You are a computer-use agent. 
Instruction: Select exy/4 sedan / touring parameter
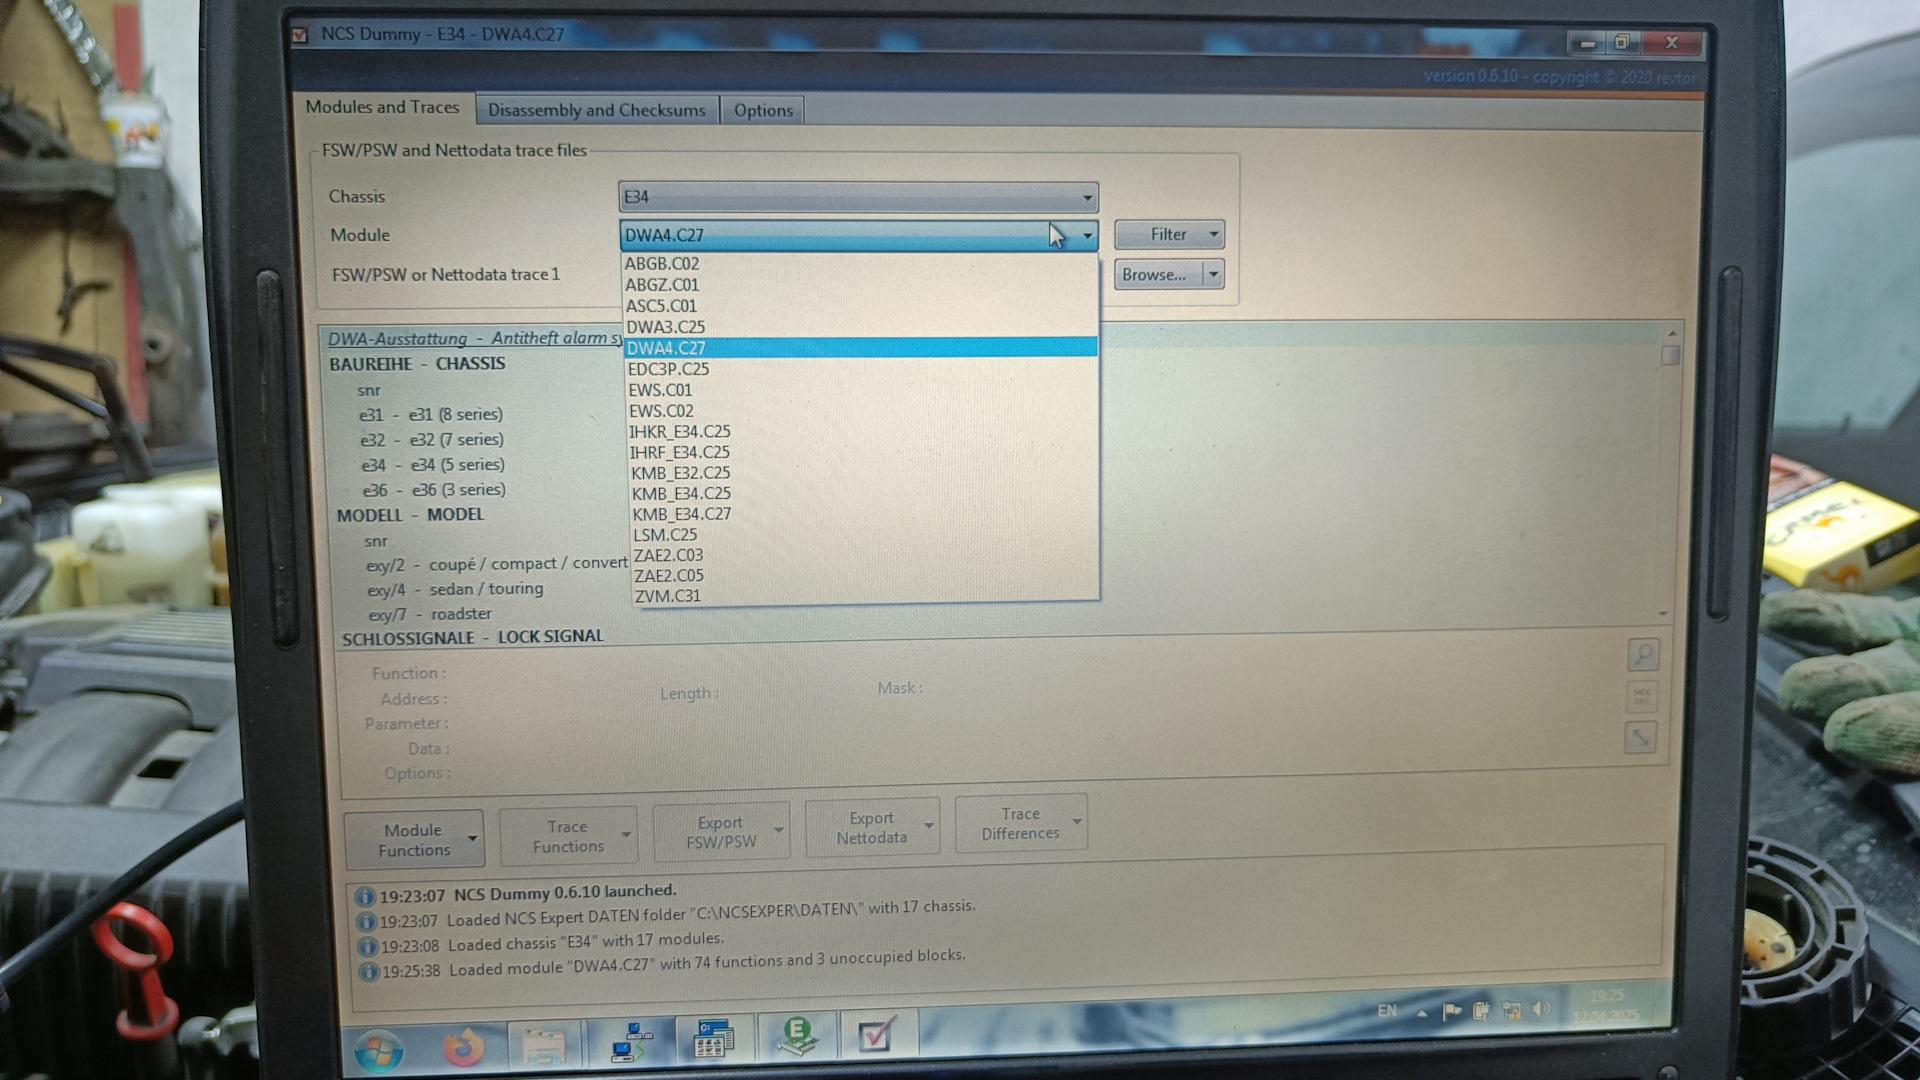(455, 590)
